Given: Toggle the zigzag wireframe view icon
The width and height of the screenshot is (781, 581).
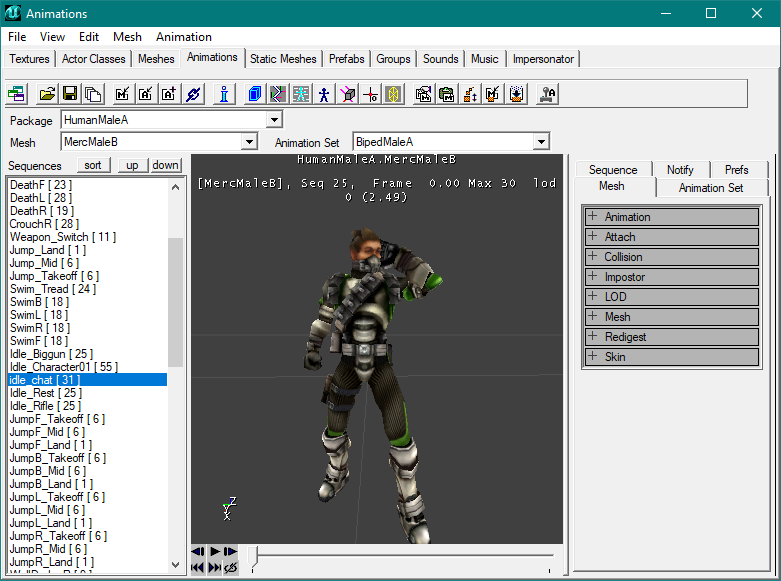Looking at the screenshot, I should pos(278,94).
